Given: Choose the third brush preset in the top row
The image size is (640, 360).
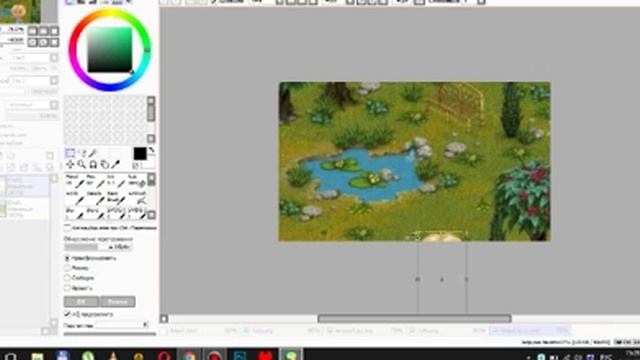Looking at the screenshot, I should pyautogui.click(x=115, y=181).
